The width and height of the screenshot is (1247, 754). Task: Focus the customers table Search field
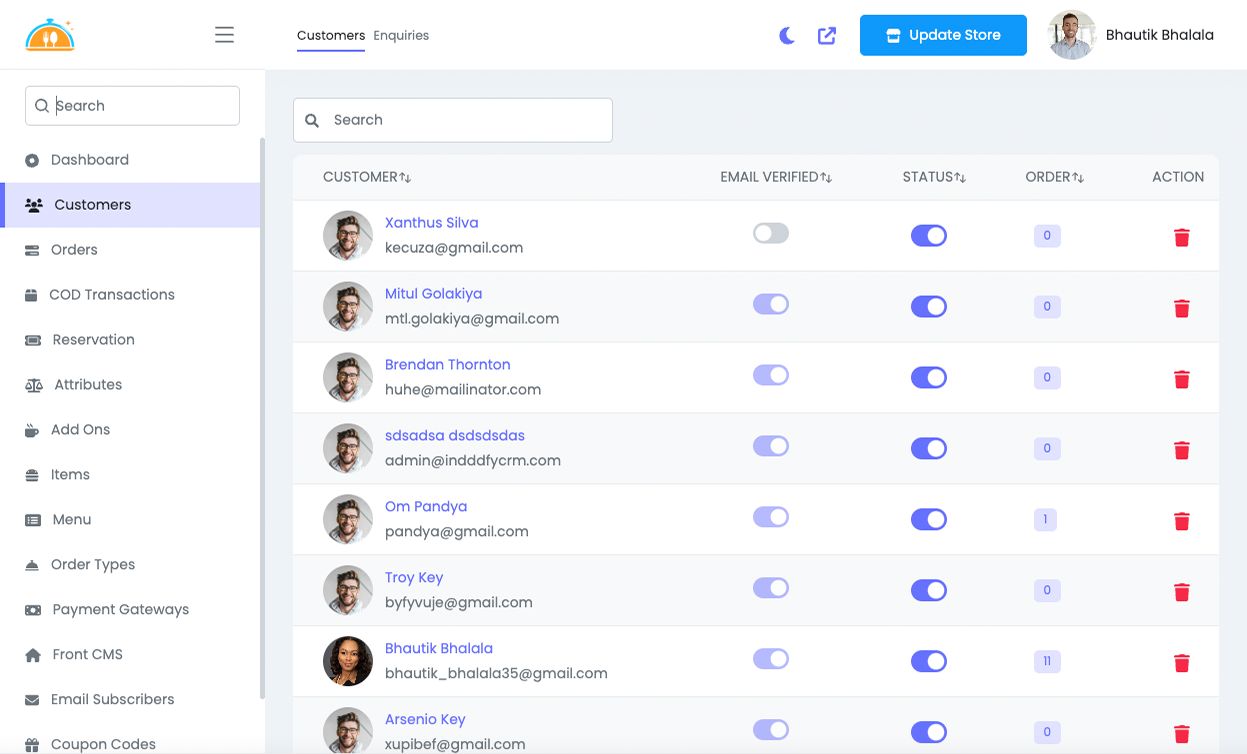point(452,120)
